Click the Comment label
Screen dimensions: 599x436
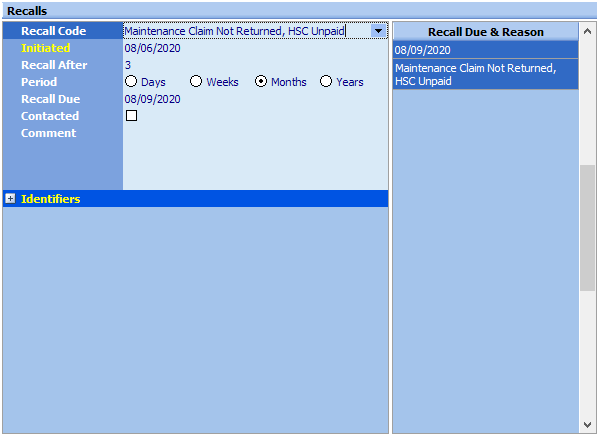pyautogui.click(x=49, y=133)
